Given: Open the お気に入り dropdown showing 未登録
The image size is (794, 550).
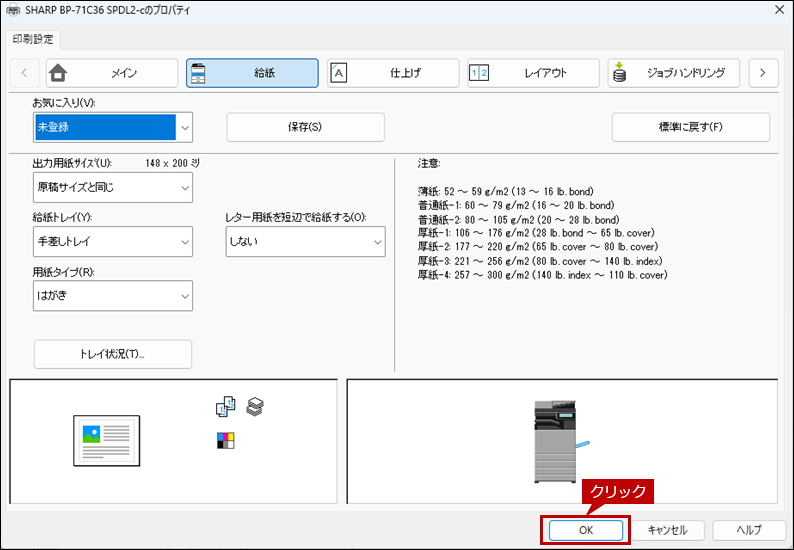Looking at the screenshot, I should pyautogui.click(x=112, y=127).
